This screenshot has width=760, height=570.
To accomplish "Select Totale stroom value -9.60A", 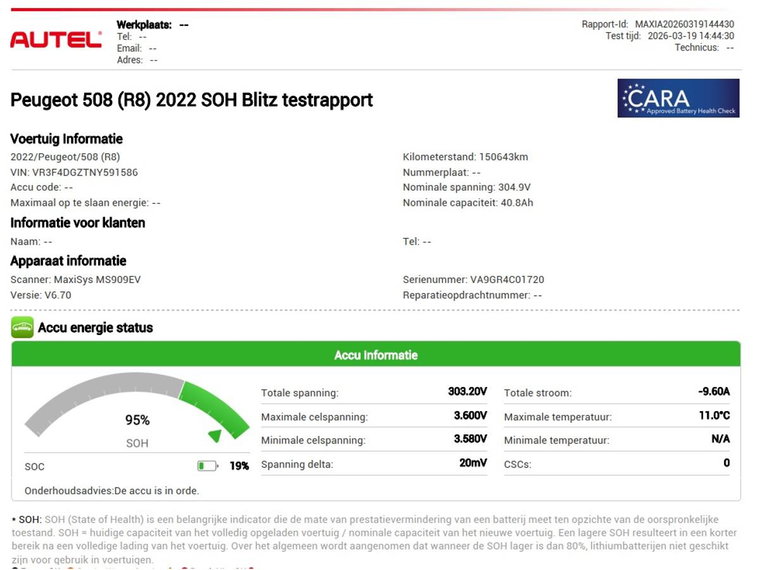I will click(714, 391).
